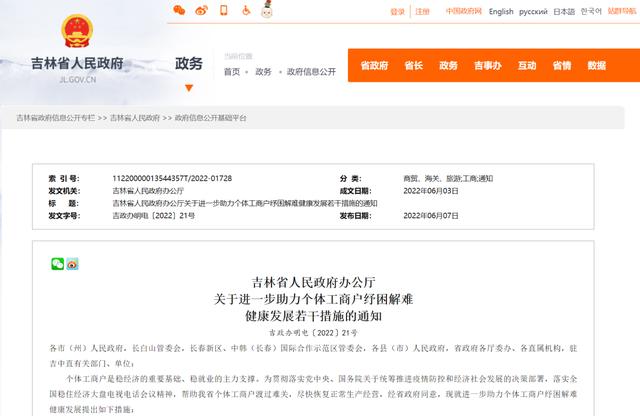Open the 省长 navigation tab
Viewport: 640px width, 416px height.
pos(413,65)
